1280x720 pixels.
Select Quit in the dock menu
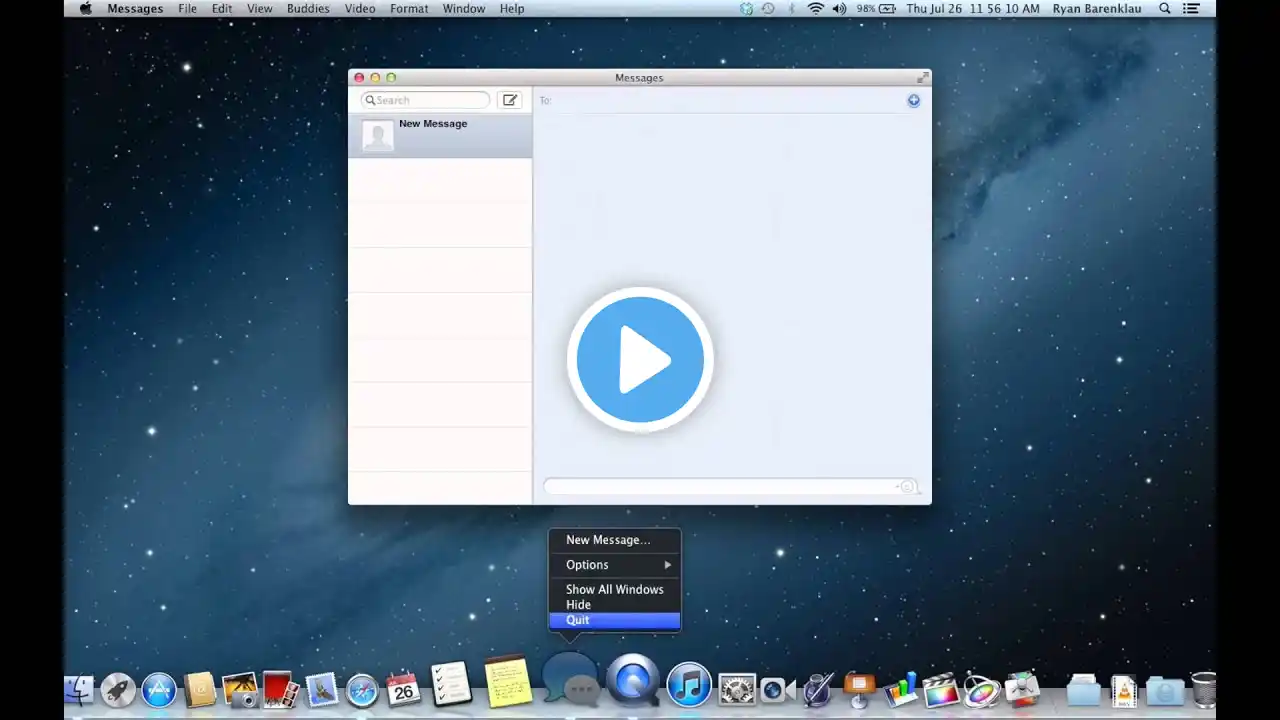pos(614,620)
